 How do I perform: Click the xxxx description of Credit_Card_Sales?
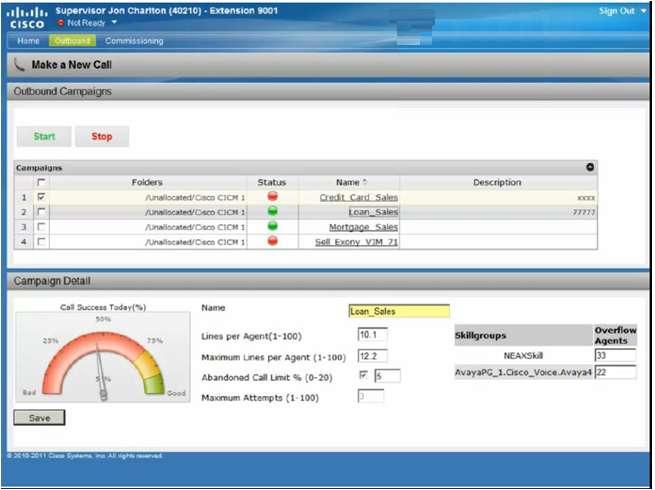pyautogui.click(x=585, y=198)
